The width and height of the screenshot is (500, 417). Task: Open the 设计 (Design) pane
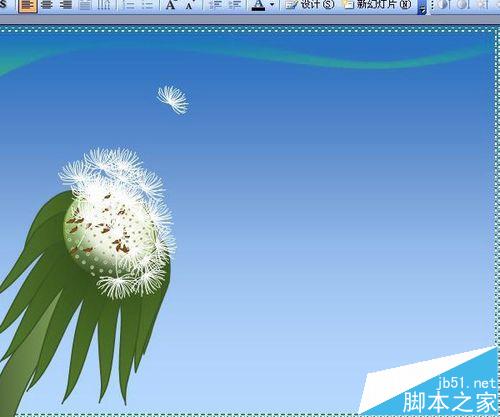tap(310, 5)
